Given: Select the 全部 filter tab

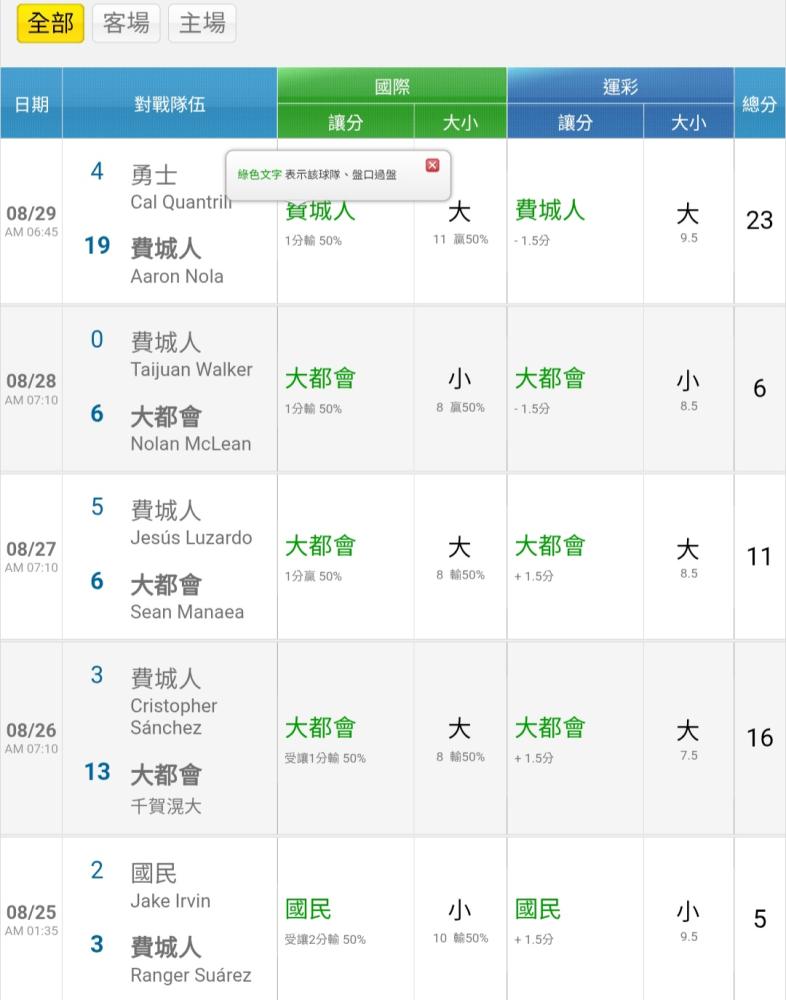Looking at the screenshot, I should click(x=50, y=23).
